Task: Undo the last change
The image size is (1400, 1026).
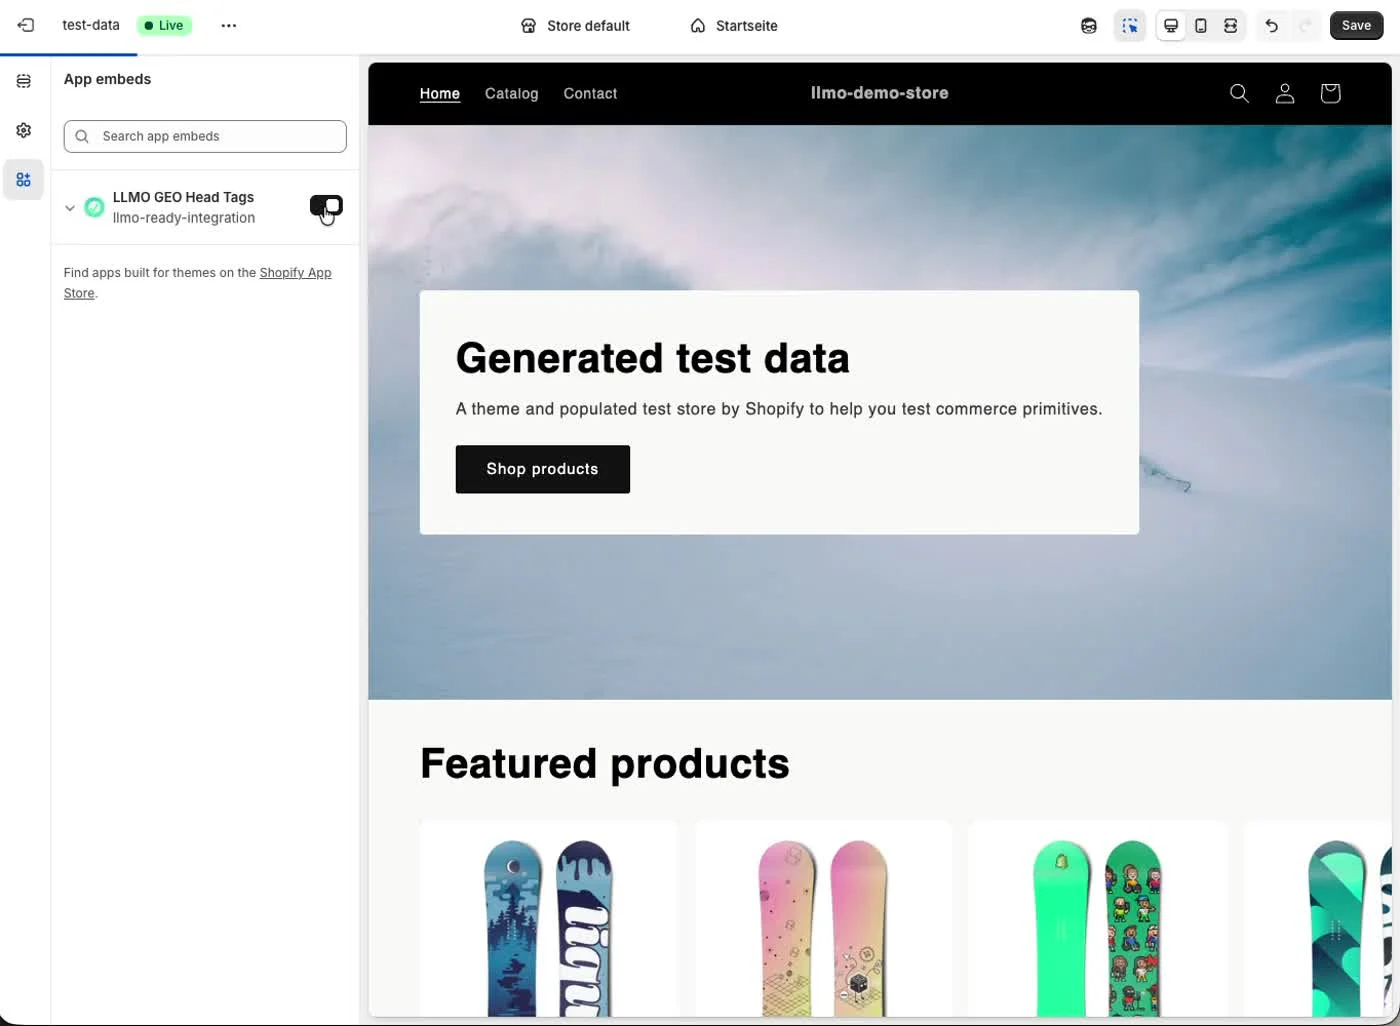Action: [1272, 26]
